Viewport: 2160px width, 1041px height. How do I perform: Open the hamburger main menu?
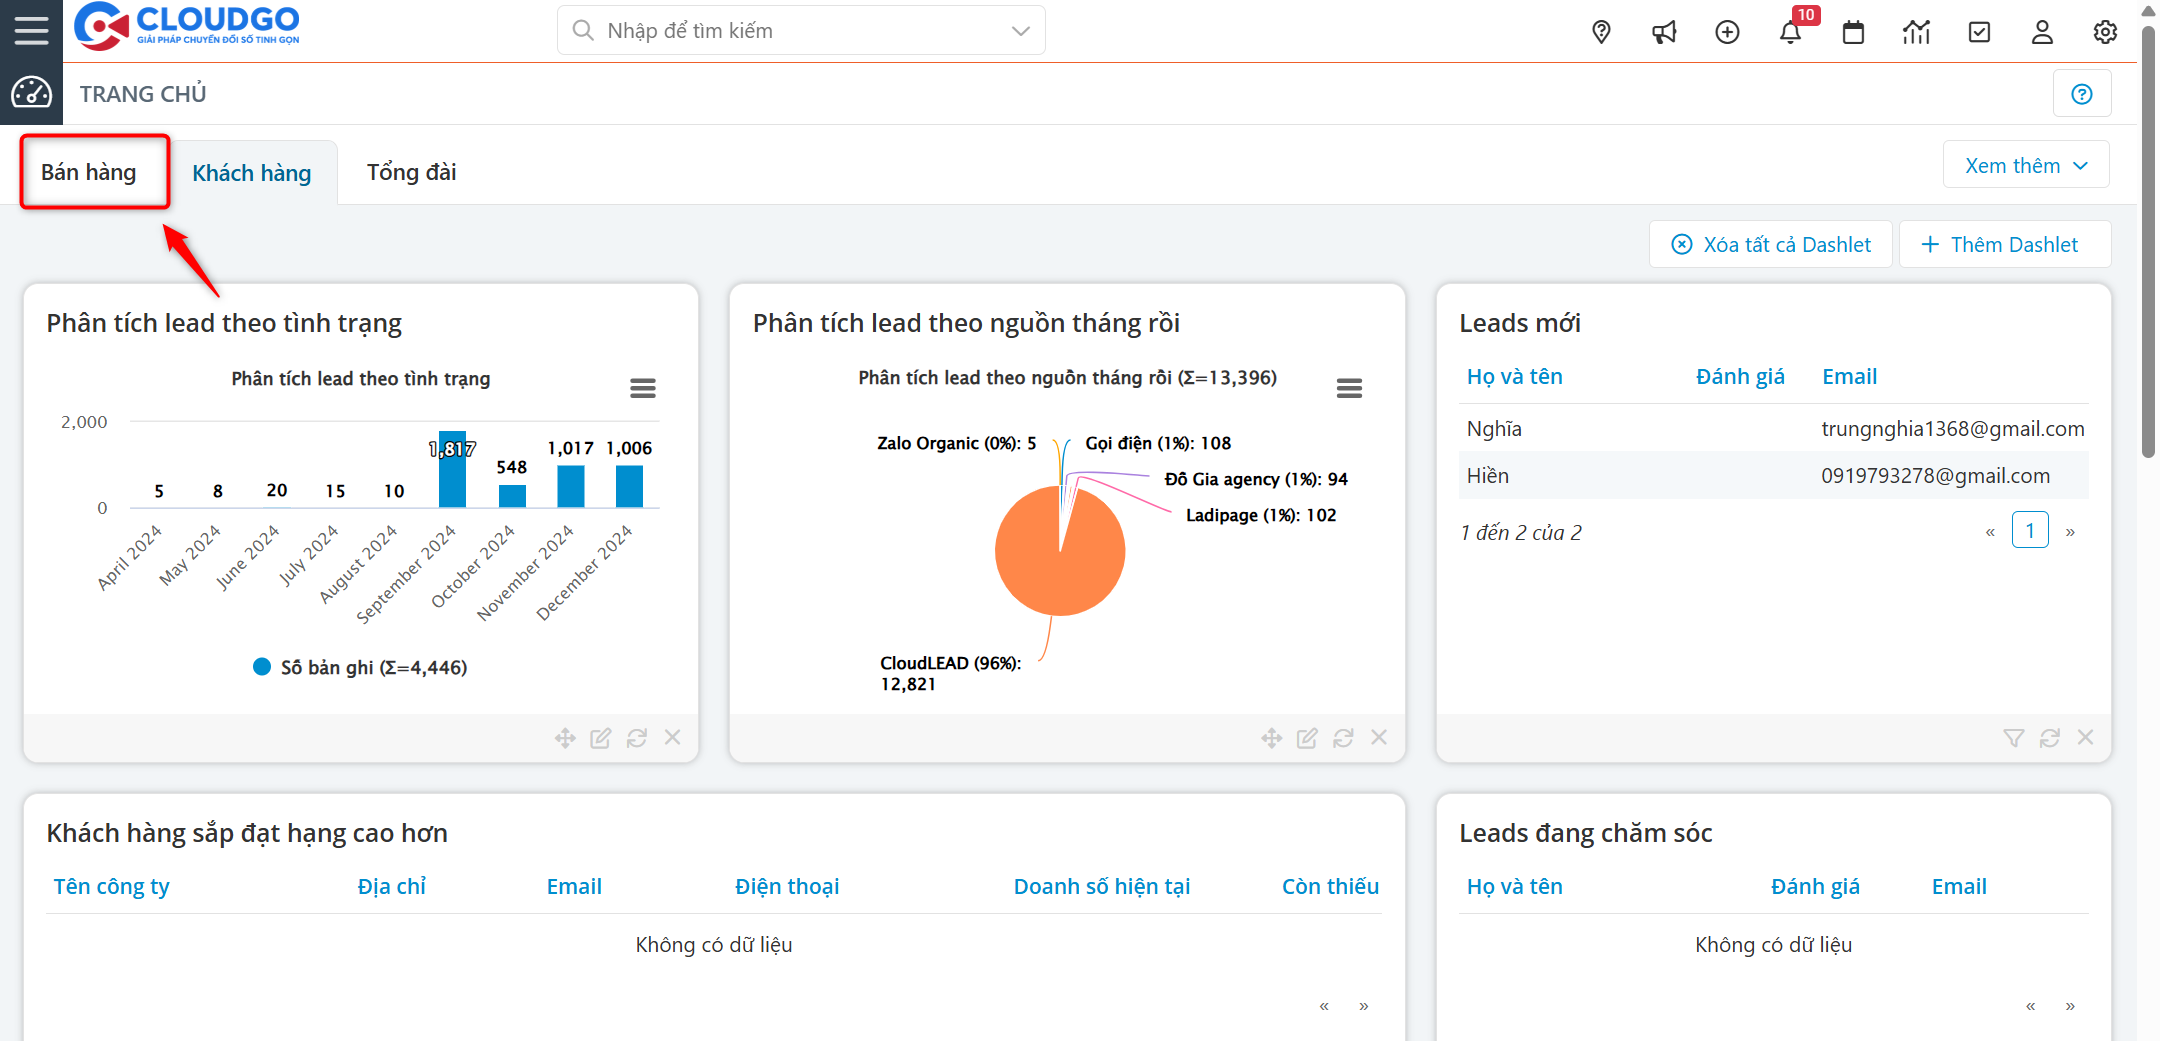click(31, 30)
